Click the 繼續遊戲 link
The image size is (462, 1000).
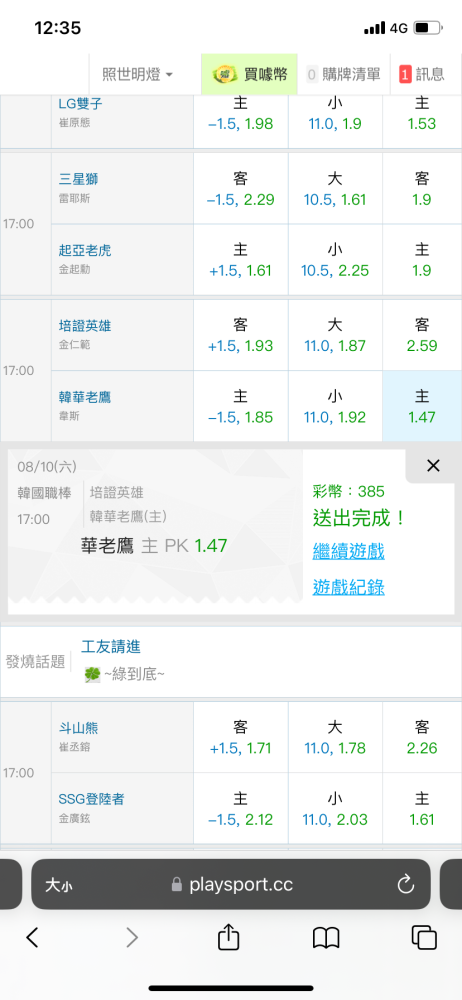click(x=348, y=551)
